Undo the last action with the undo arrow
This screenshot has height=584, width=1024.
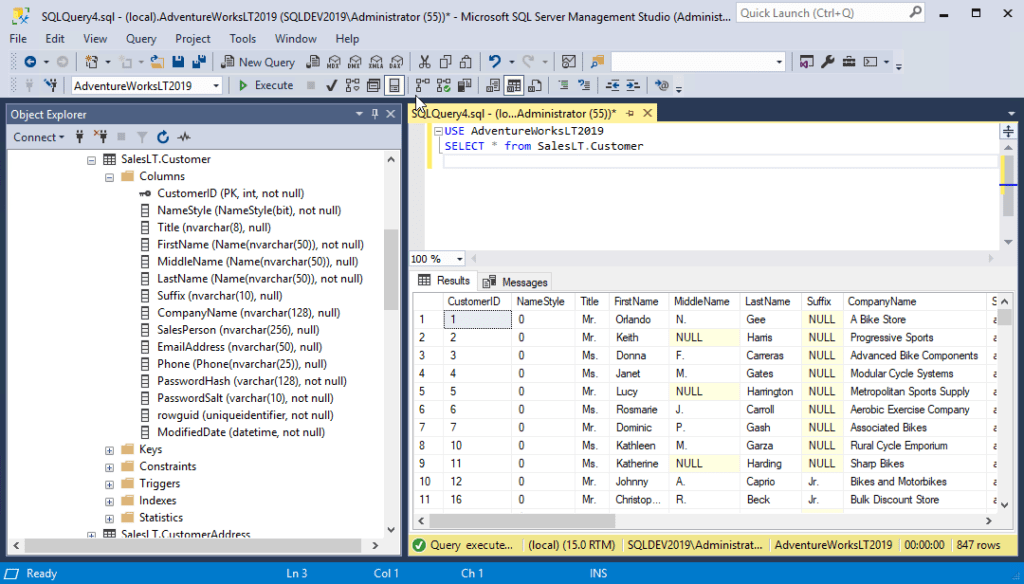click(494, 62)
